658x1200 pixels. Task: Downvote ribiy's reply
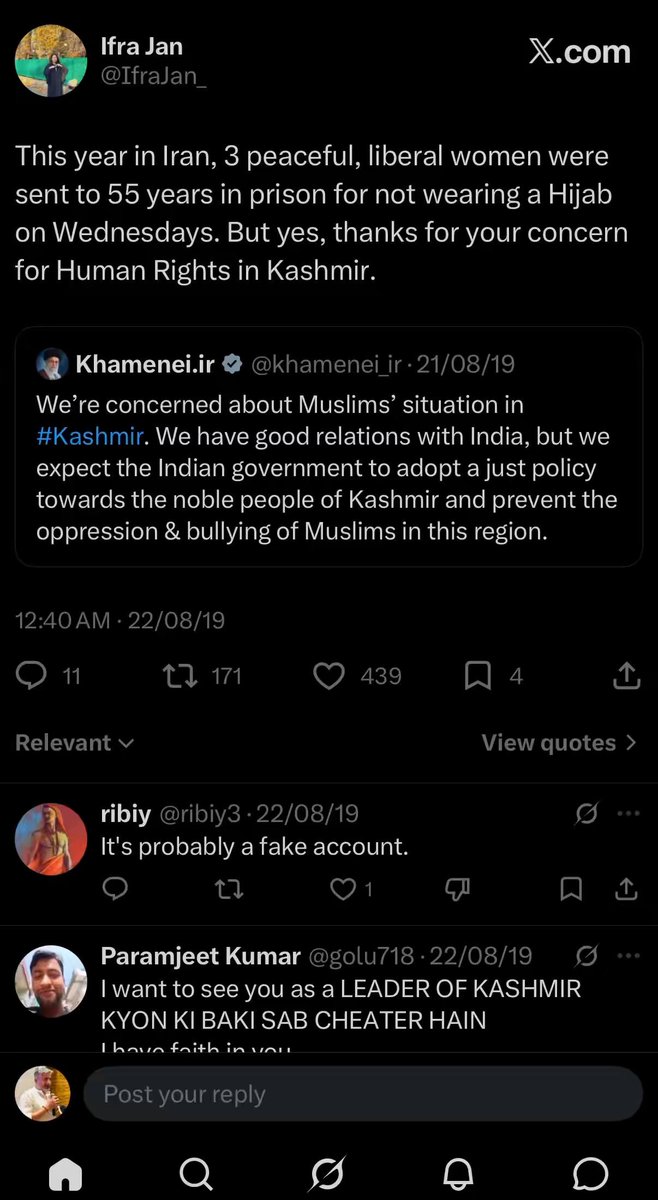tap(457, 888)
